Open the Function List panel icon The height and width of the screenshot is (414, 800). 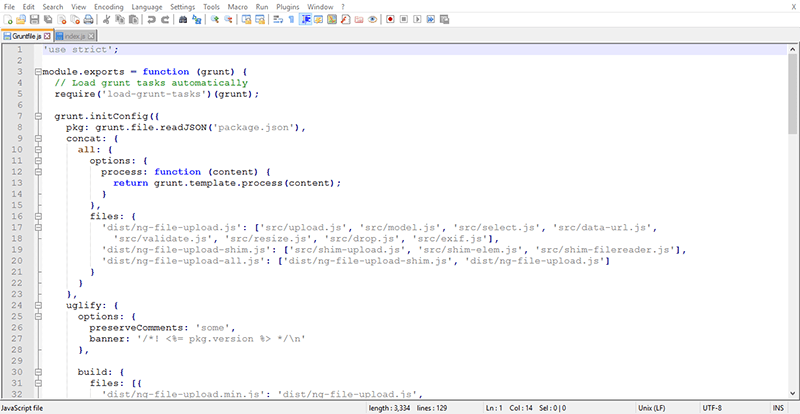click(x=345, y=19)
